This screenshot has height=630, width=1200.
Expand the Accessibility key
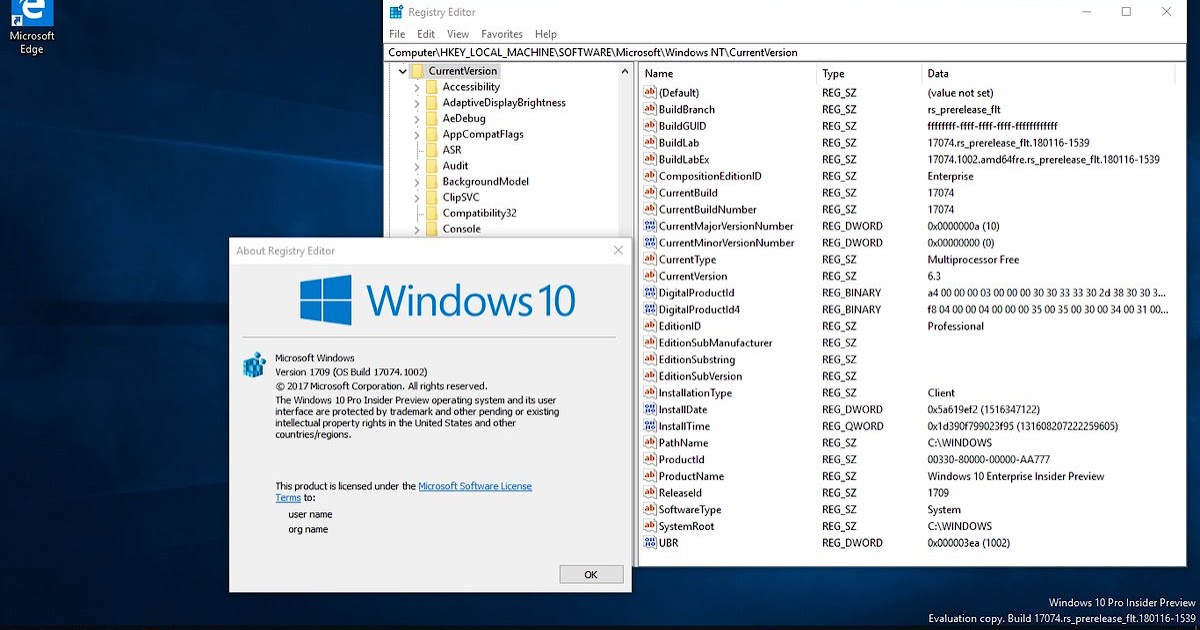419,86
